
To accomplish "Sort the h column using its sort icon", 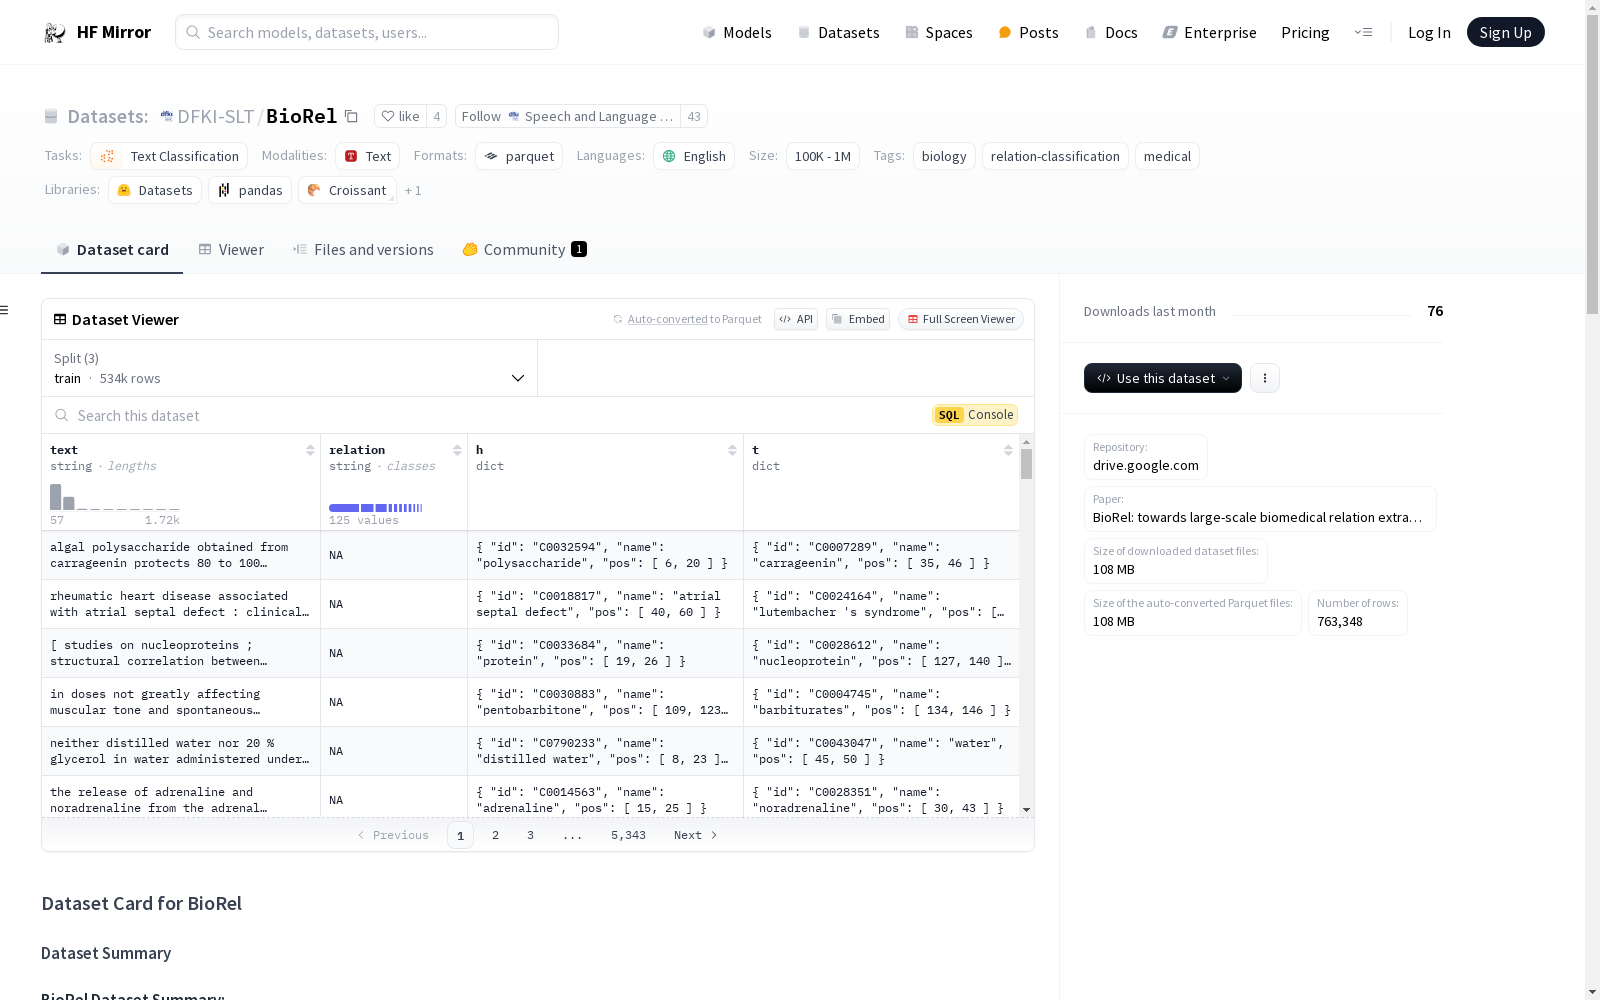I will tap(732, 450).
